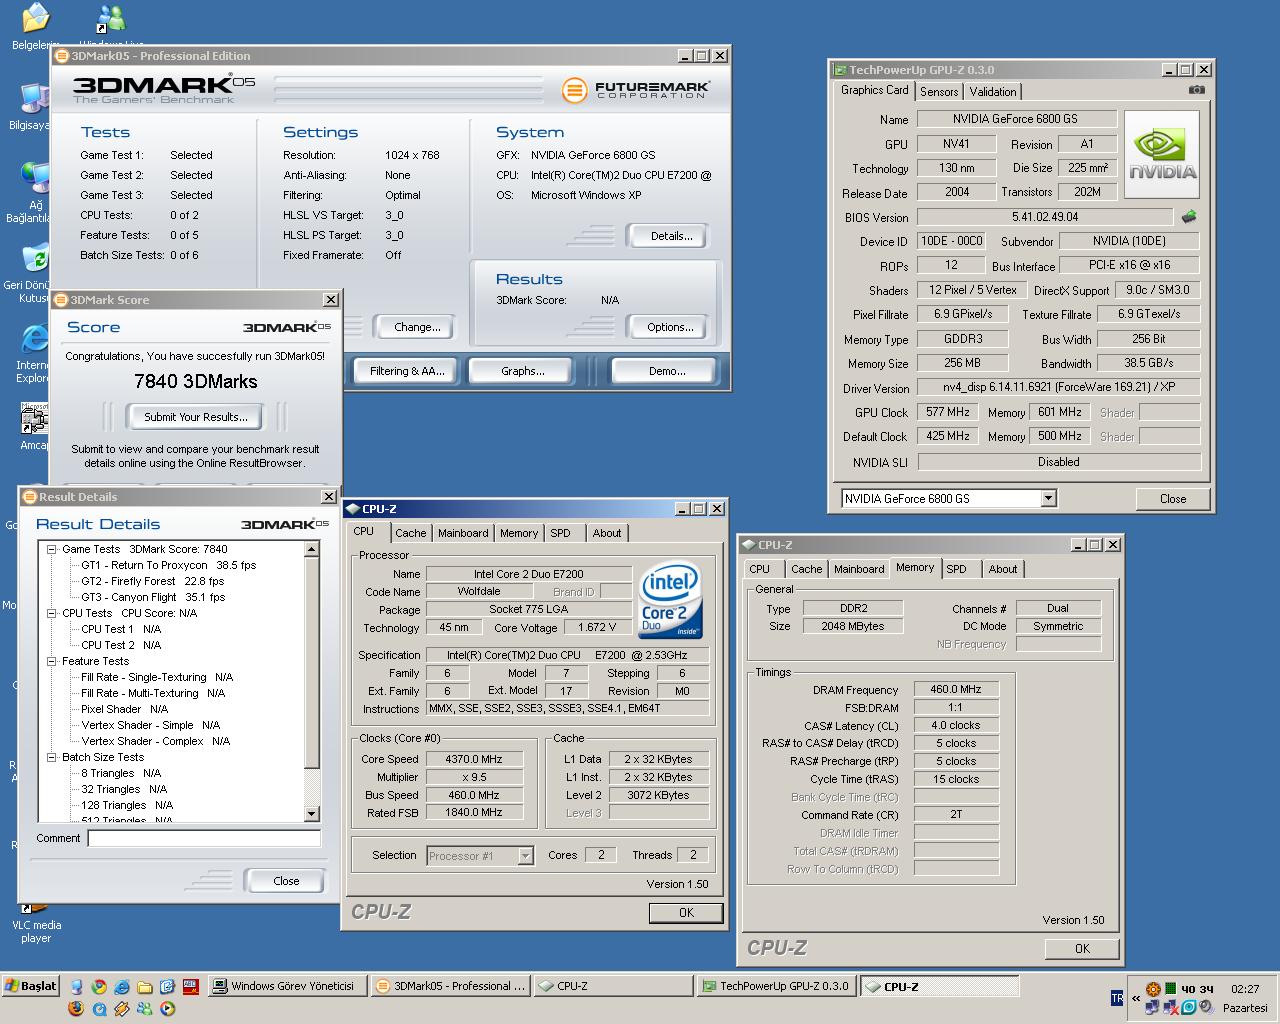Screen dimensions: 1280x1024
Task: Open Windows Media Player from quick launch
Action: click(168, 1008)
